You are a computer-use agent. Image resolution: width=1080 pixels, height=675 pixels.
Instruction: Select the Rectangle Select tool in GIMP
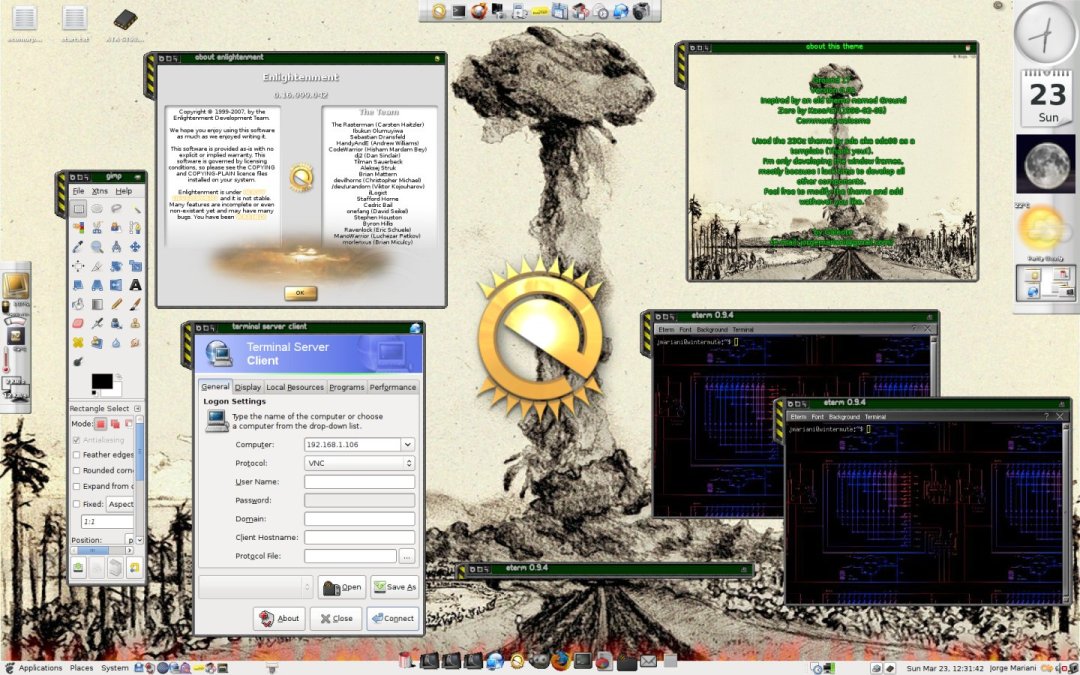[x=79, y=209]
